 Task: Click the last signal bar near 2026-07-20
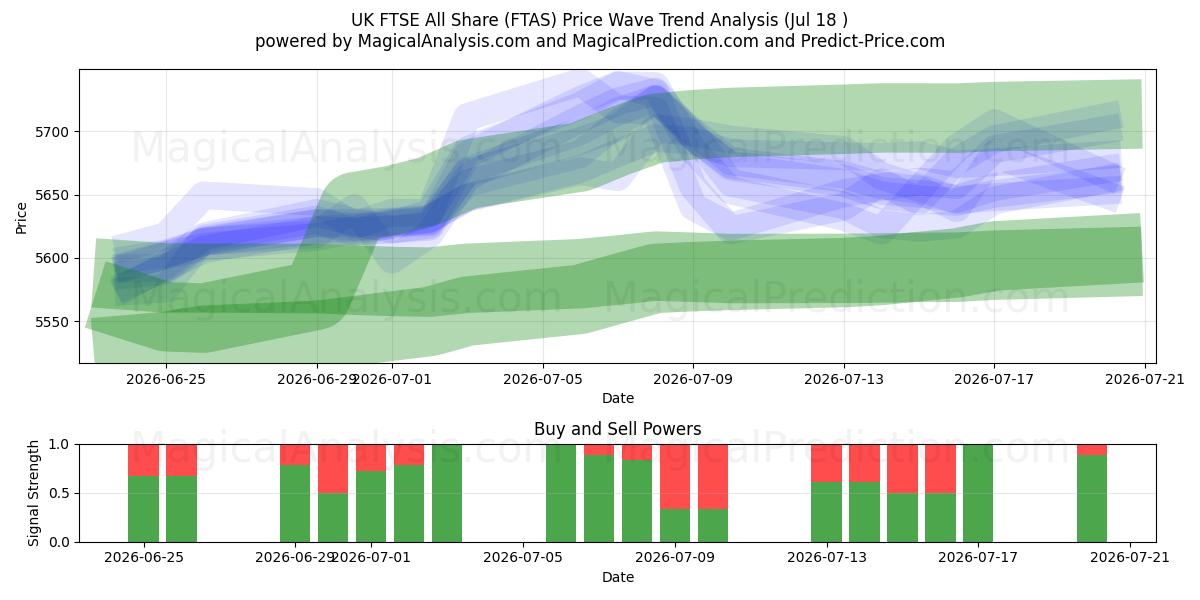pos(1092,493)
